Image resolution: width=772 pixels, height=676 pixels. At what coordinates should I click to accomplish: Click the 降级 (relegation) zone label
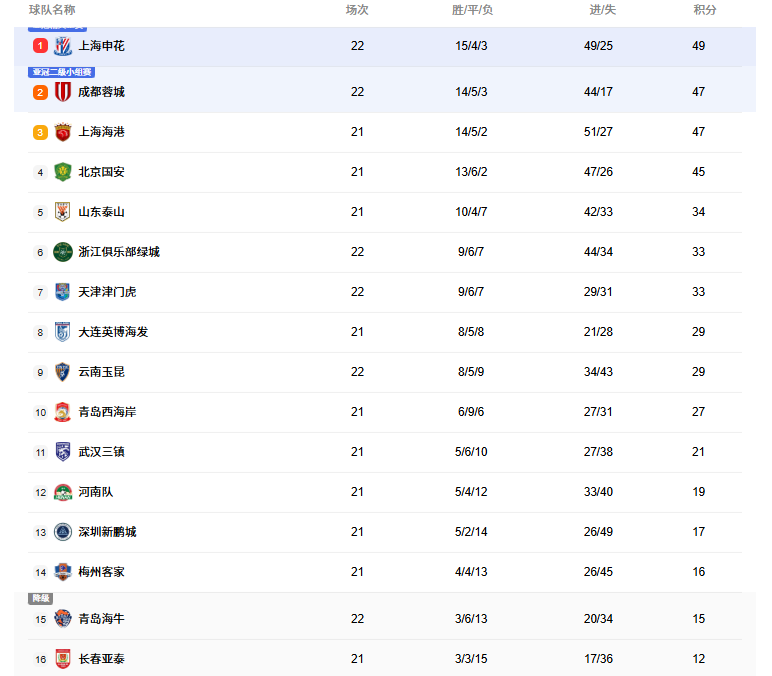(41, 598)
